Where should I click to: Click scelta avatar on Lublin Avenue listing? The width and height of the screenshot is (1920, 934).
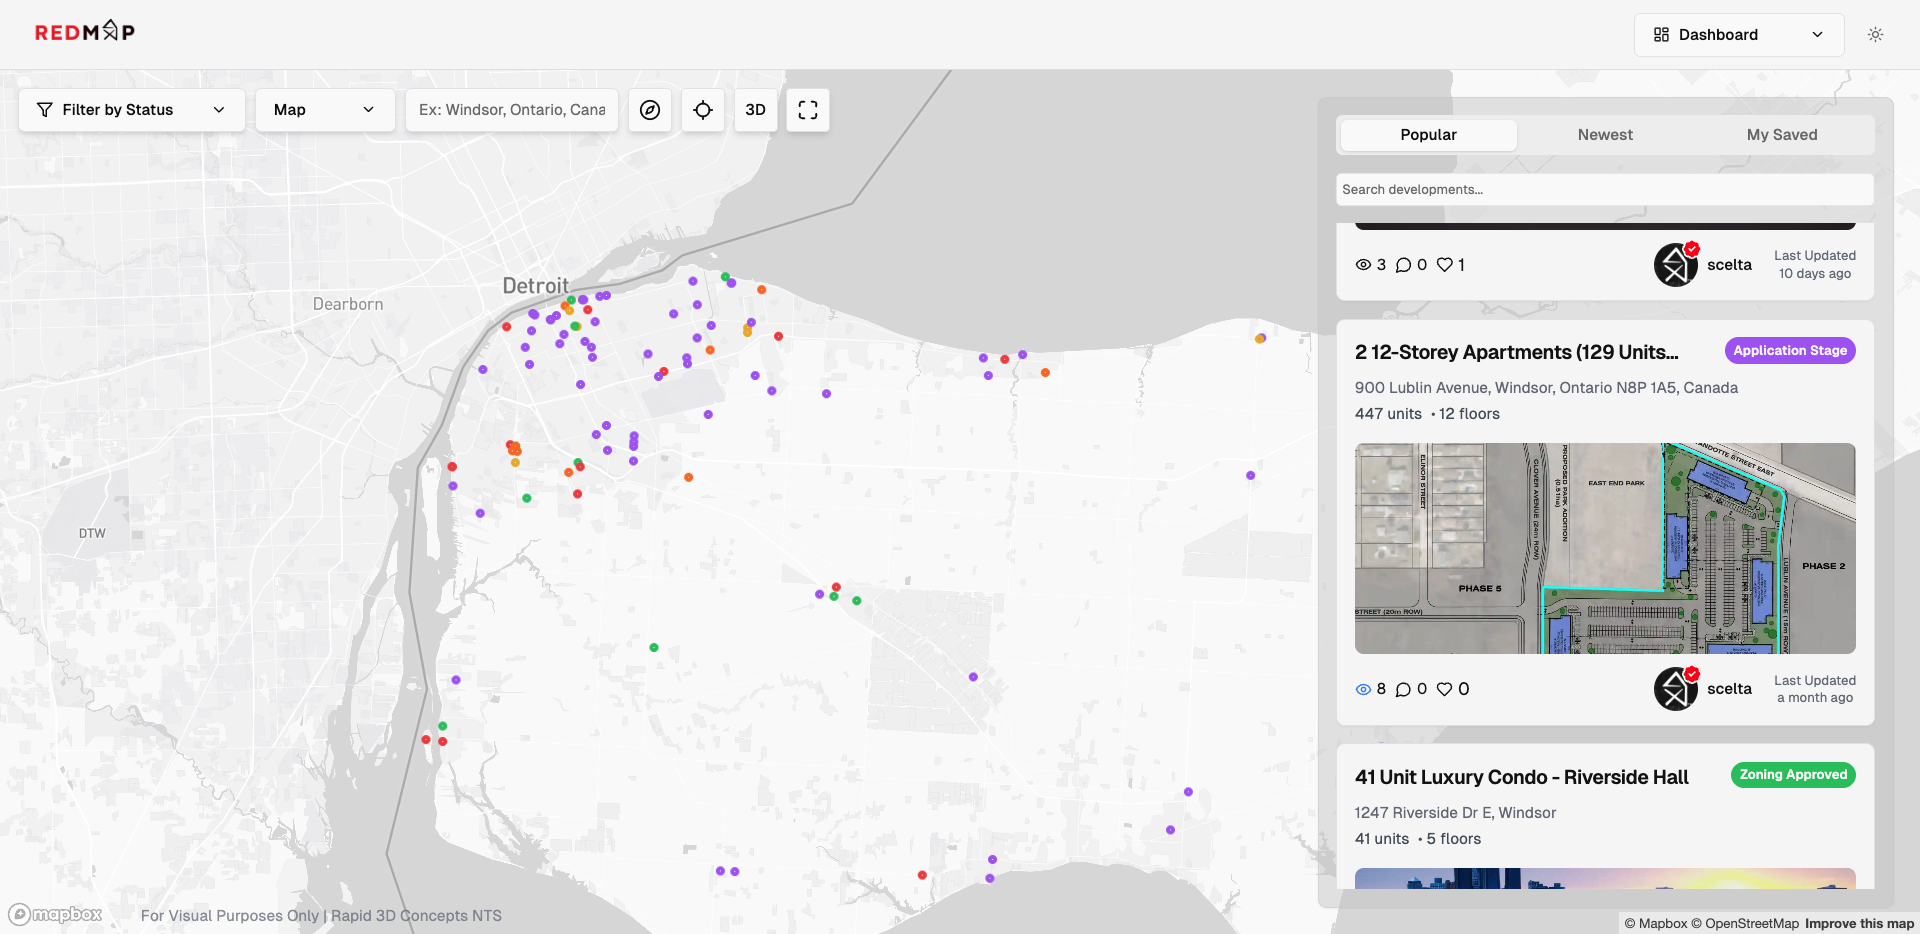click(x=1675, y=689)
